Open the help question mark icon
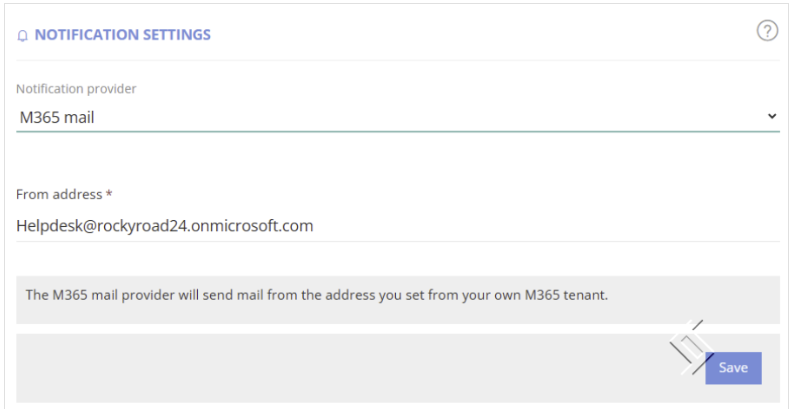 pyautogui.click(x=767, y=31)
